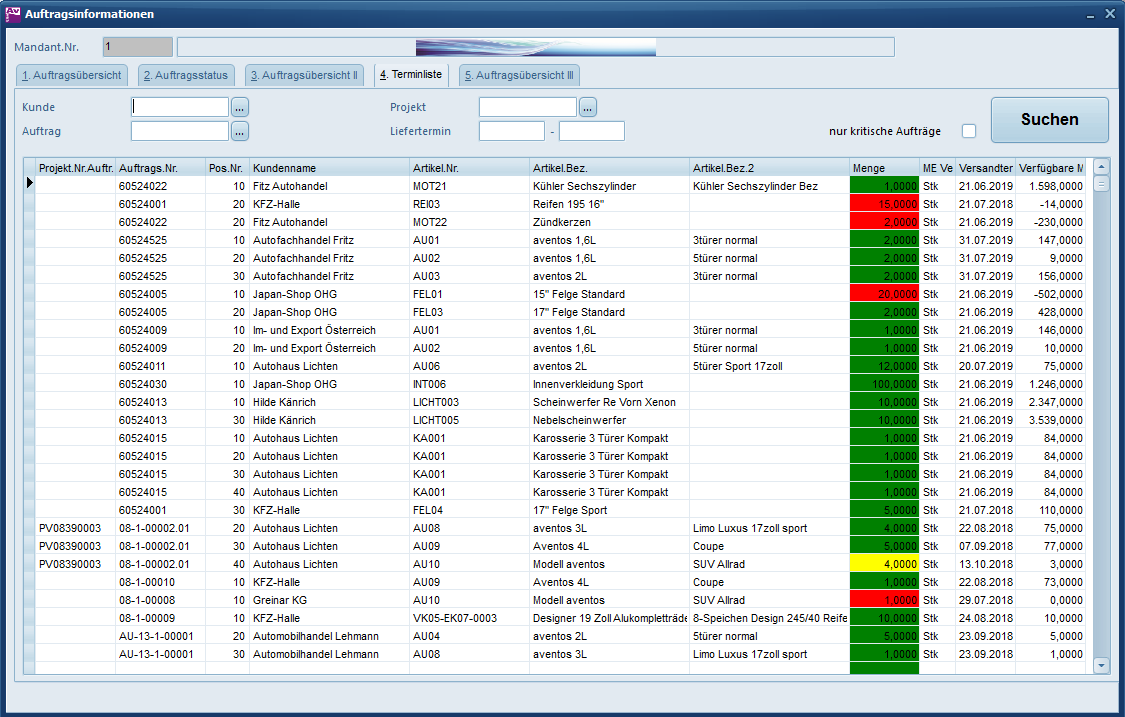Screen dimensions: 1125x717
Task: Click the red Menge cell showing 15,0000
Action: point(883,204)
